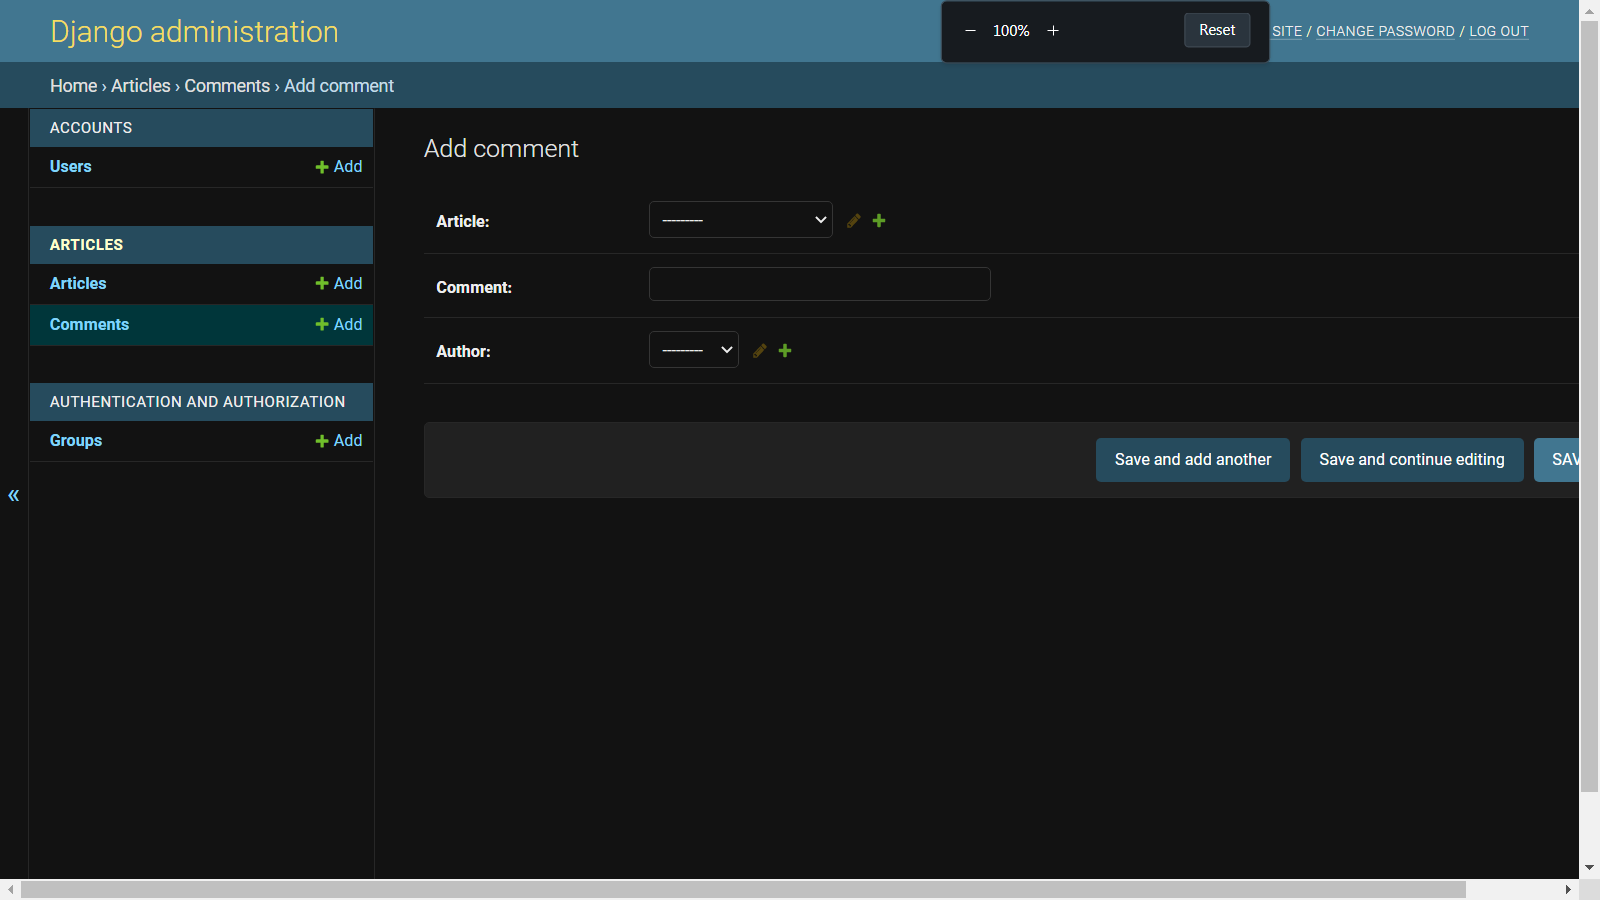Click the zoom in plus icon
The width and height of the screenshot is (1600, 900).
tap(1053, 31)
